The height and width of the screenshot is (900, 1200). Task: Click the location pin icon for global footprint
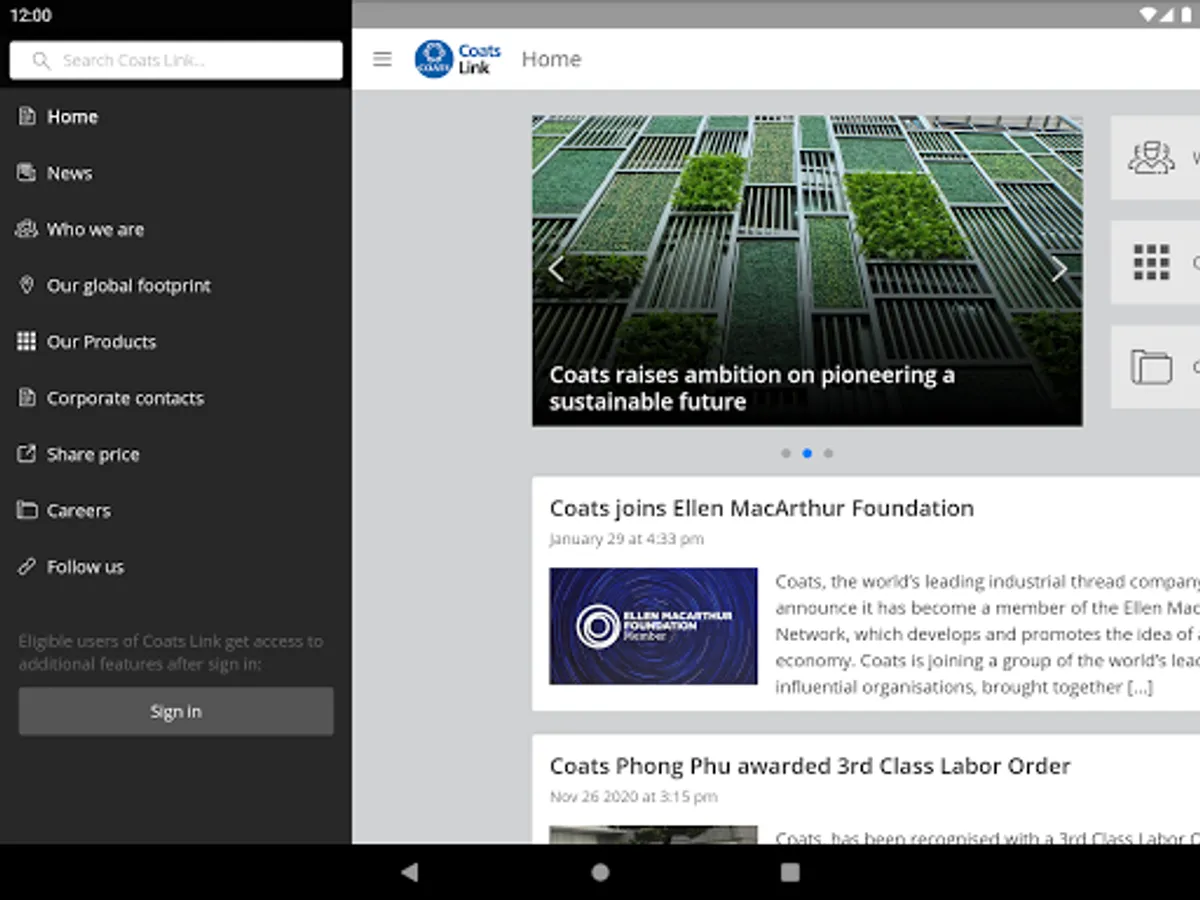[x=27, y=285]
